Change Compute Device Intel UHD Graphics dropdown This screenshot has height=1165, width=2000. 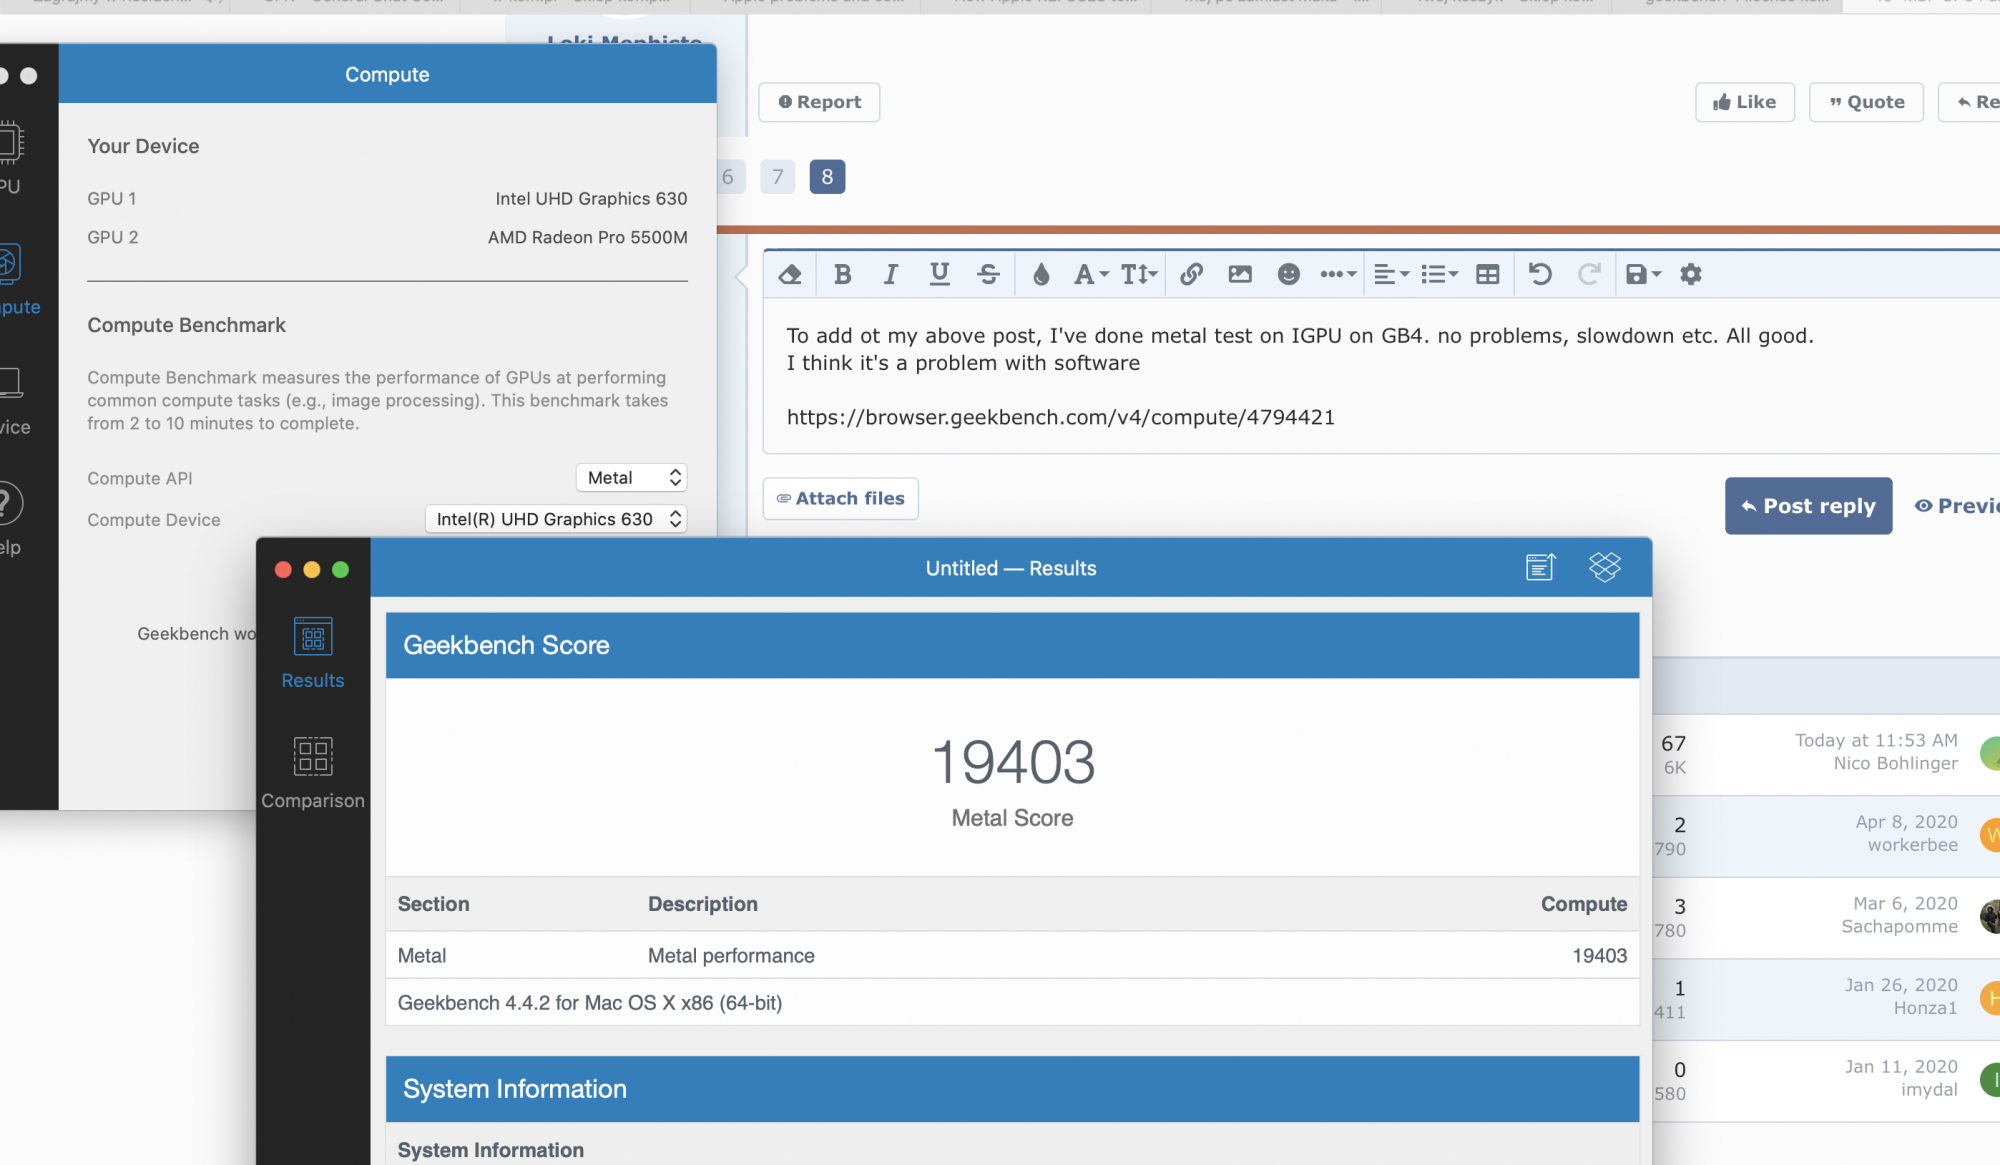pos(556,519)
